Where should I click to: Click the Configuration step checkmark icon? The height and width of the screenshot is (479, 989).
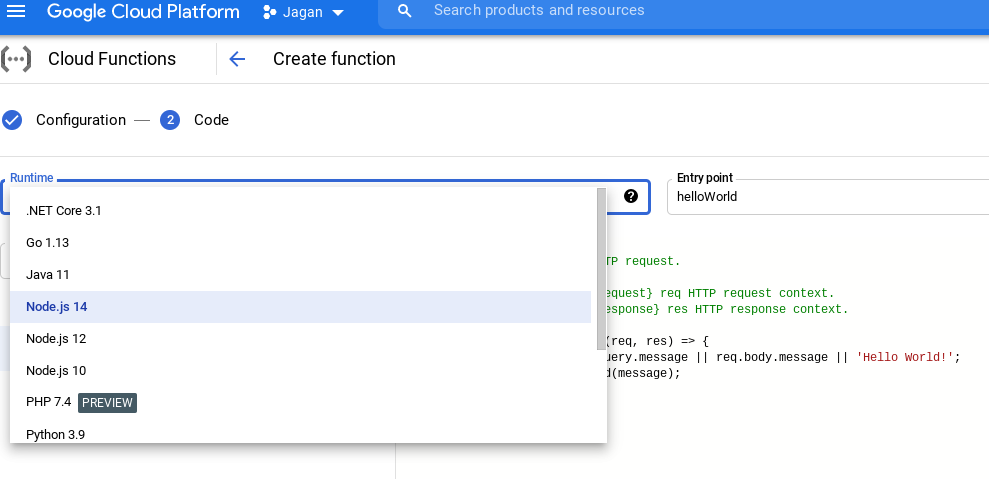point(12,120)
